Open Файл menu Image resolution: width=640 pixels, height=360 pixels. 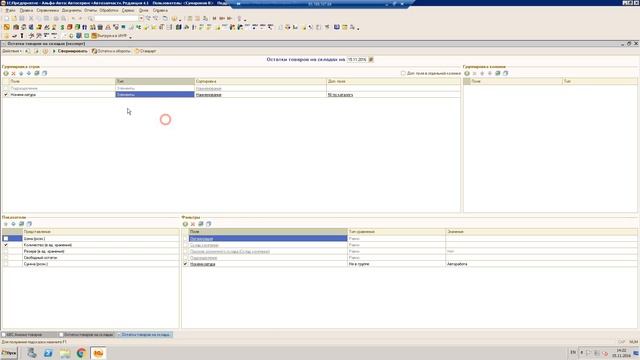(10, 10)
